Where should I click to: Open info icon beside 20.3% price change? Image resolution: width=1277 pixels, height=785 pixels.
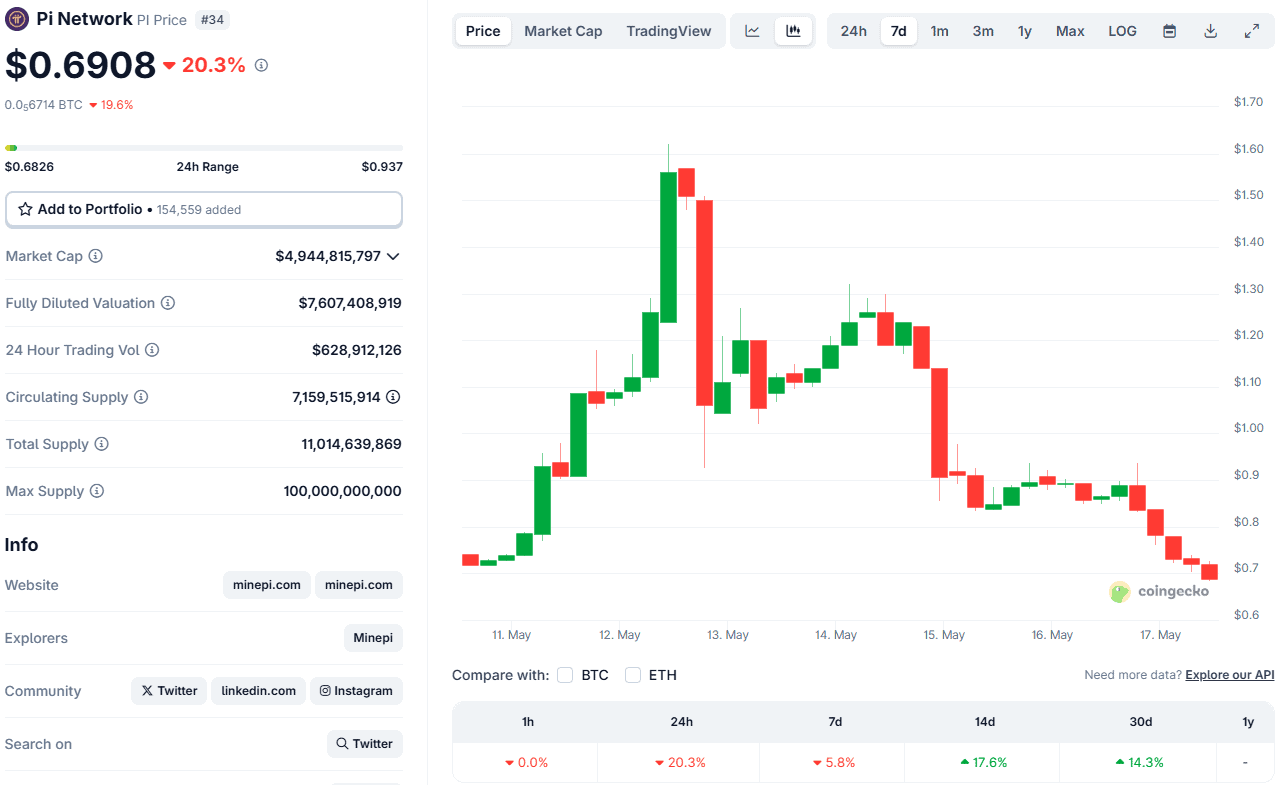261,65
